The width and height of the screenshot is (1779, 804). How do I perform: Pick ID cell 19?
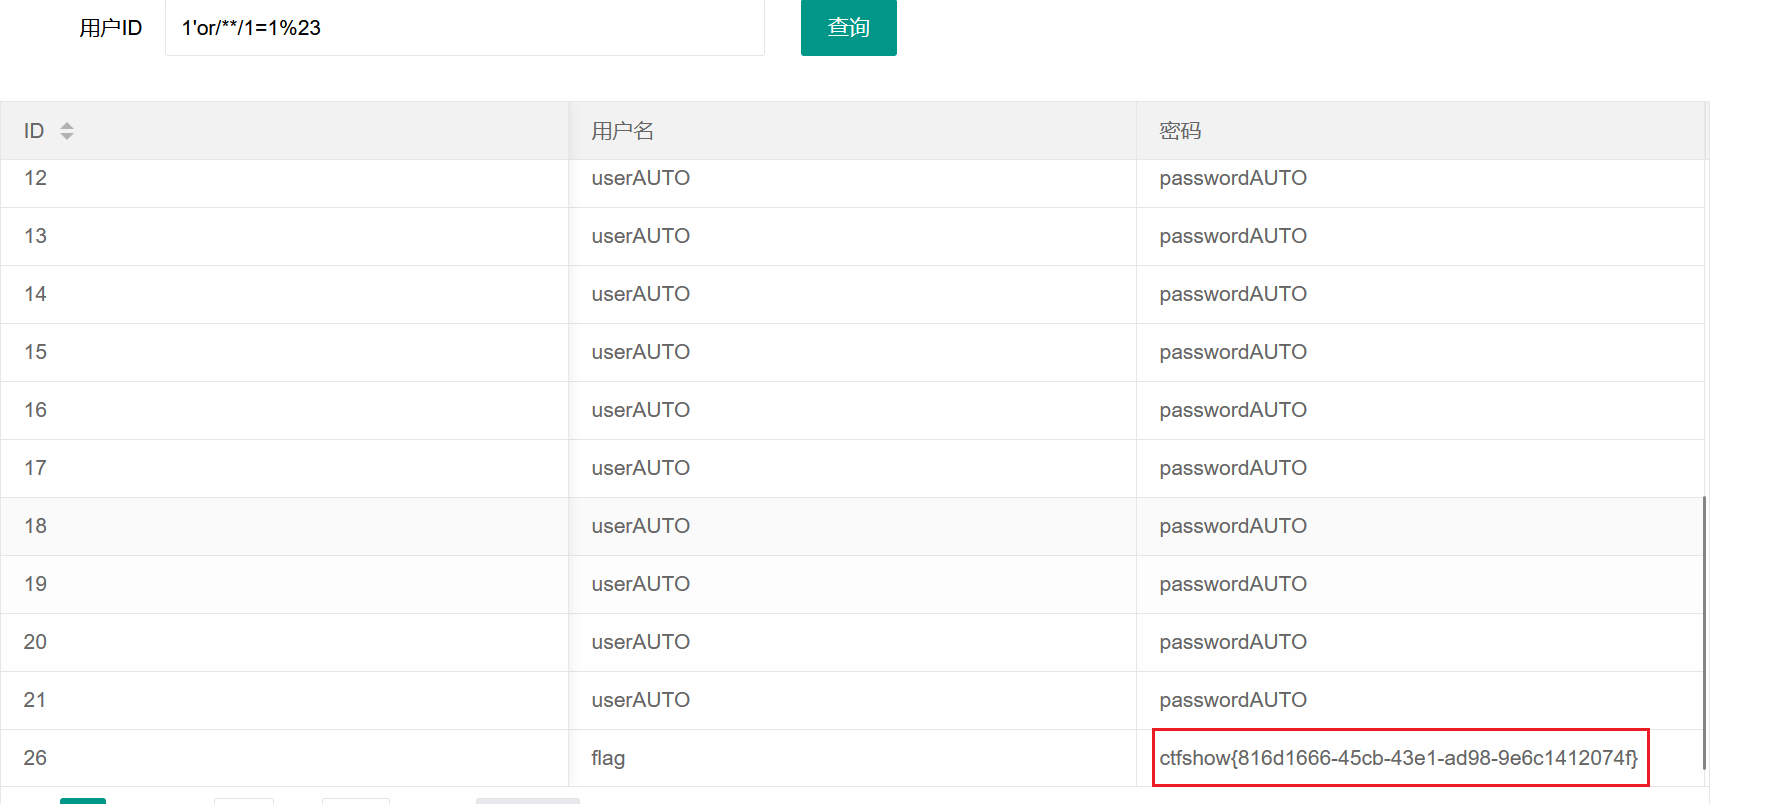click(36, 584)
